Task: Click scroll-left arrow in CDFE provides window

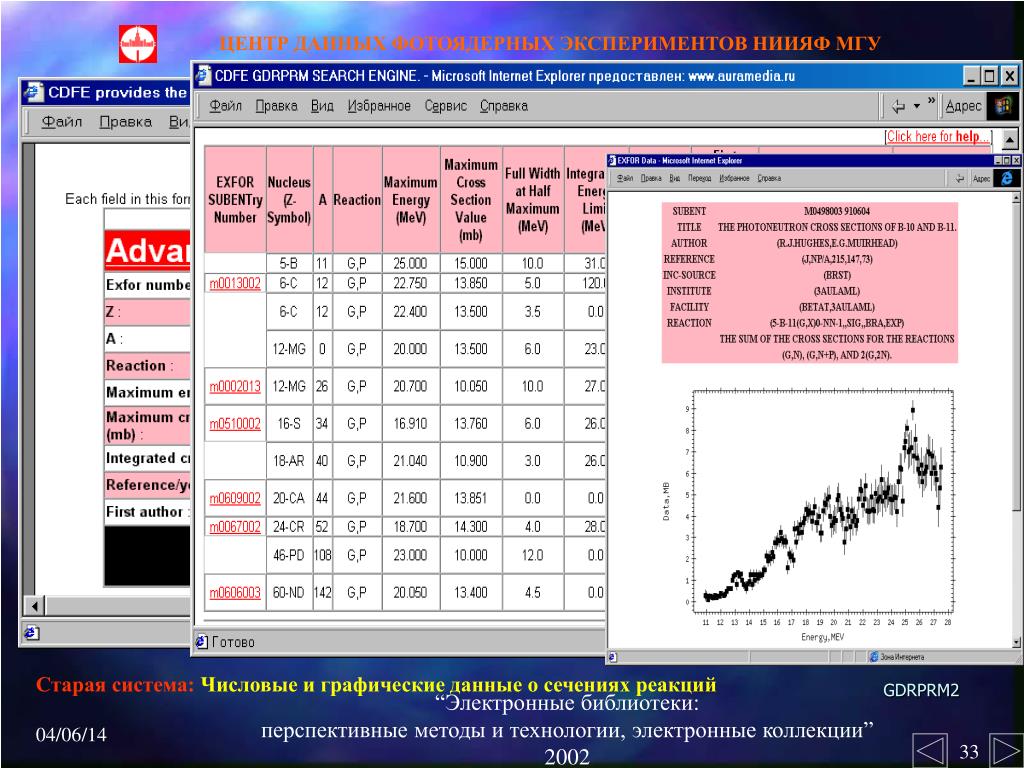Action: (x=35, y=605)
